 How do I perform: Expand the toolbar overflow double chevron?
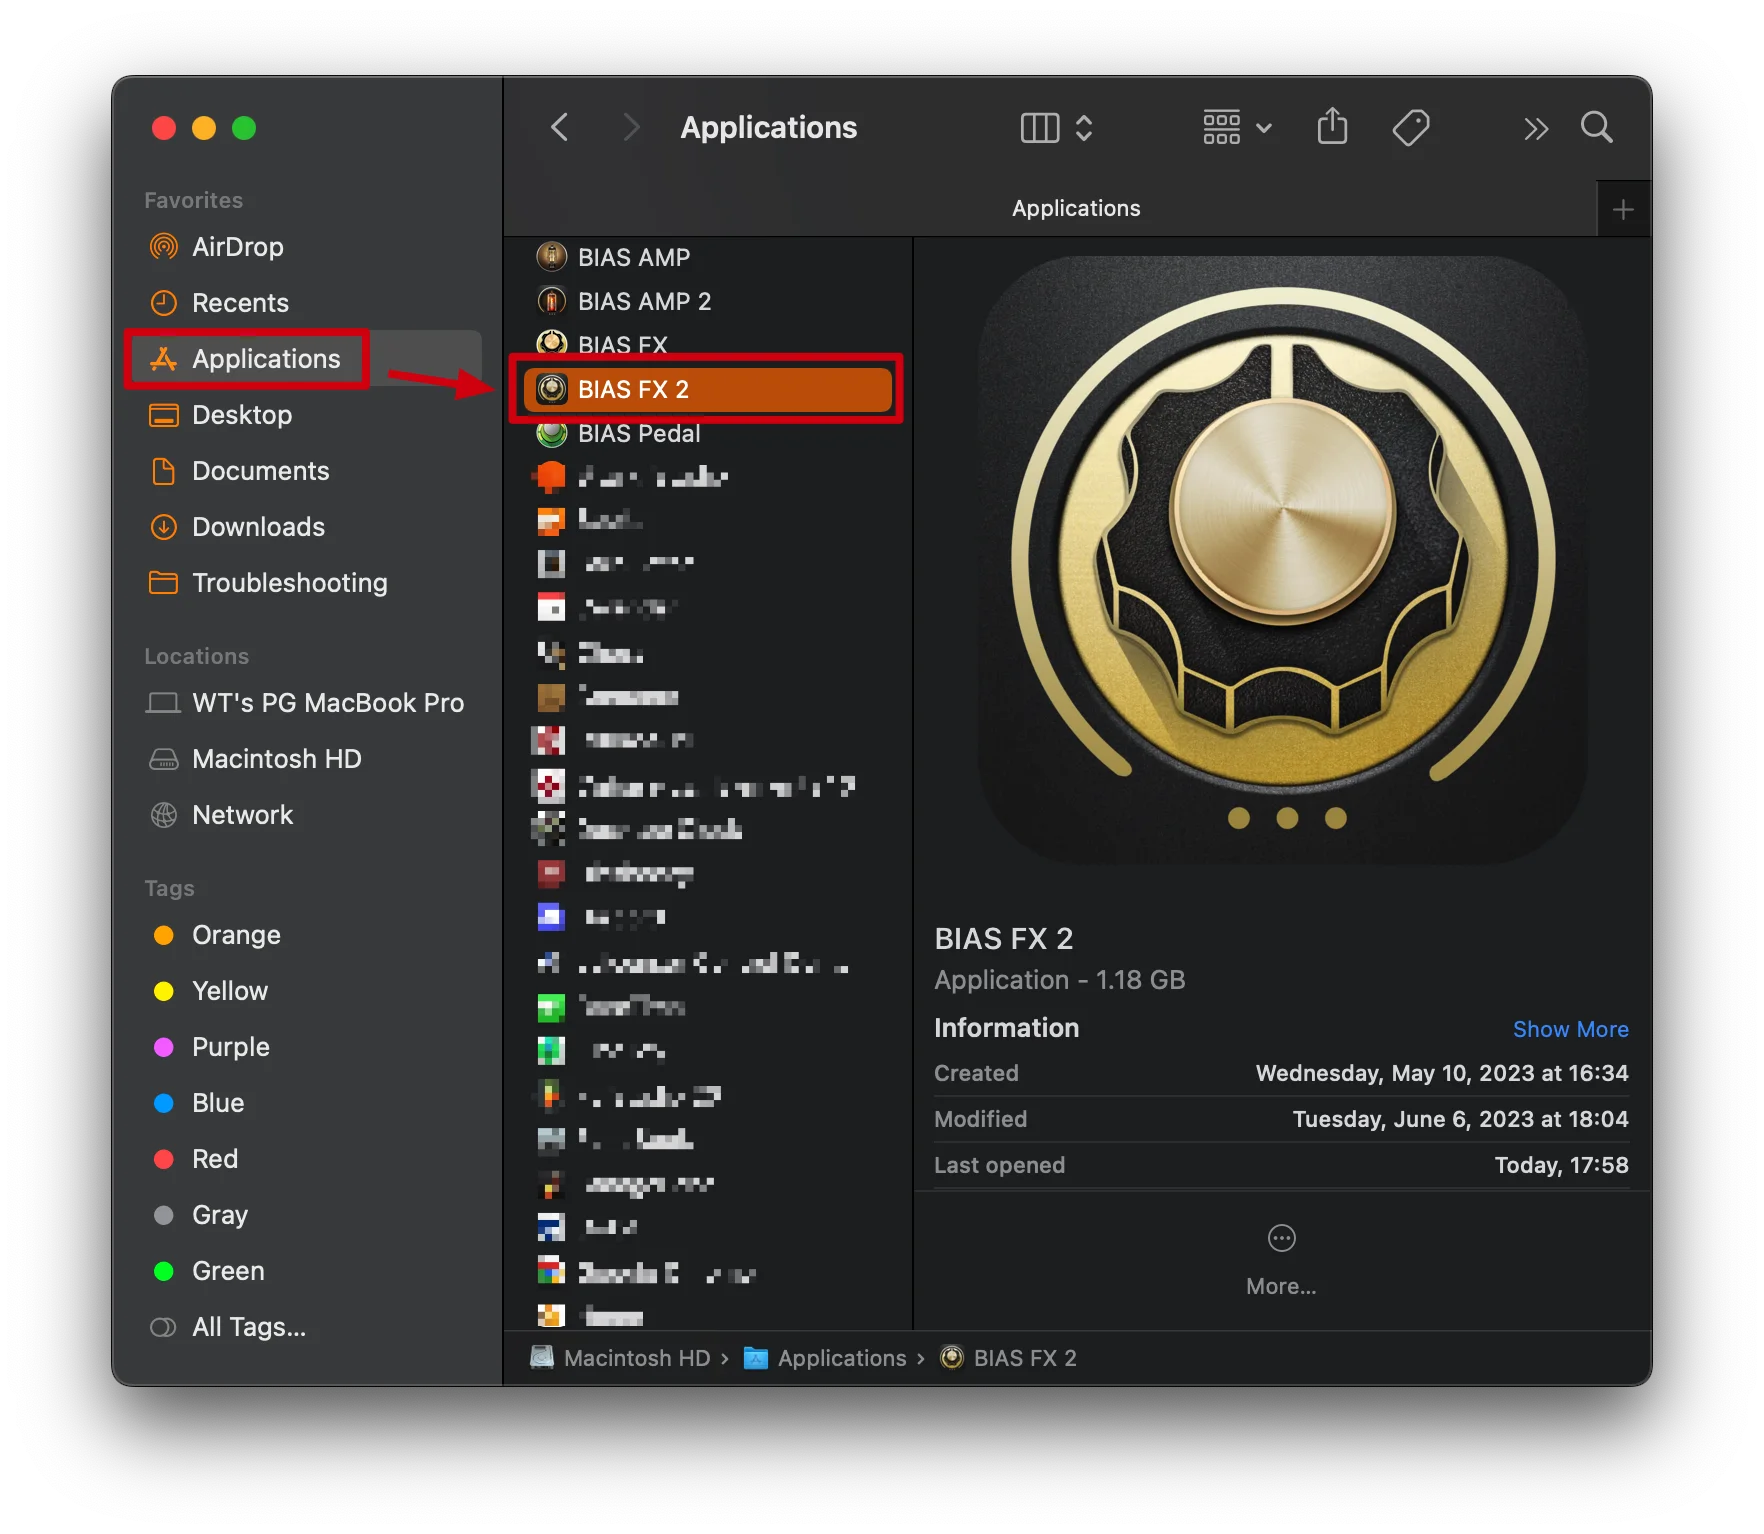[1535, 129]
